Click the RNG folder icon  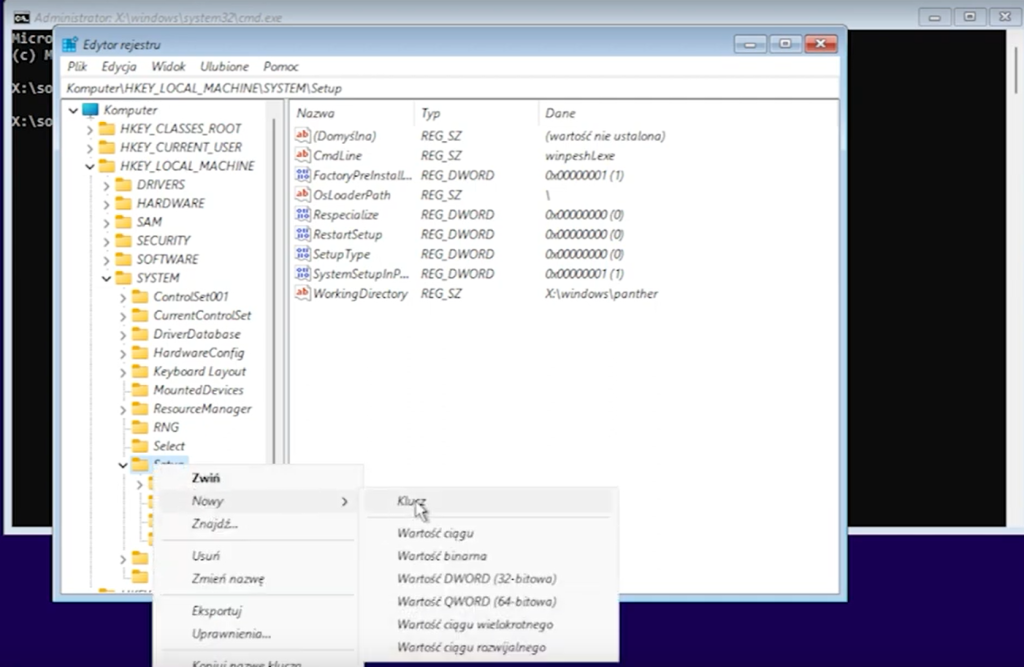click(x=140, y=427)
